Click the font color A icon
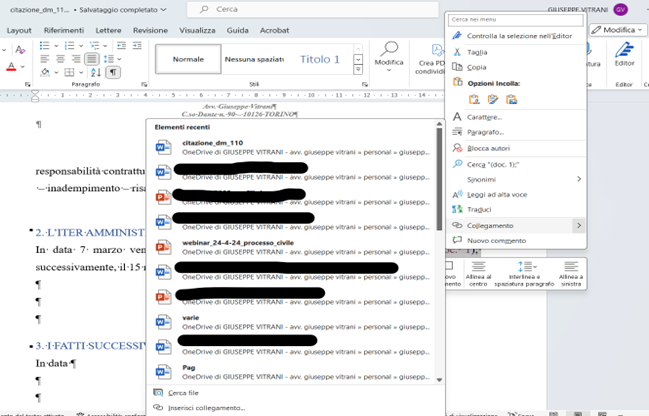 point(12,67)
